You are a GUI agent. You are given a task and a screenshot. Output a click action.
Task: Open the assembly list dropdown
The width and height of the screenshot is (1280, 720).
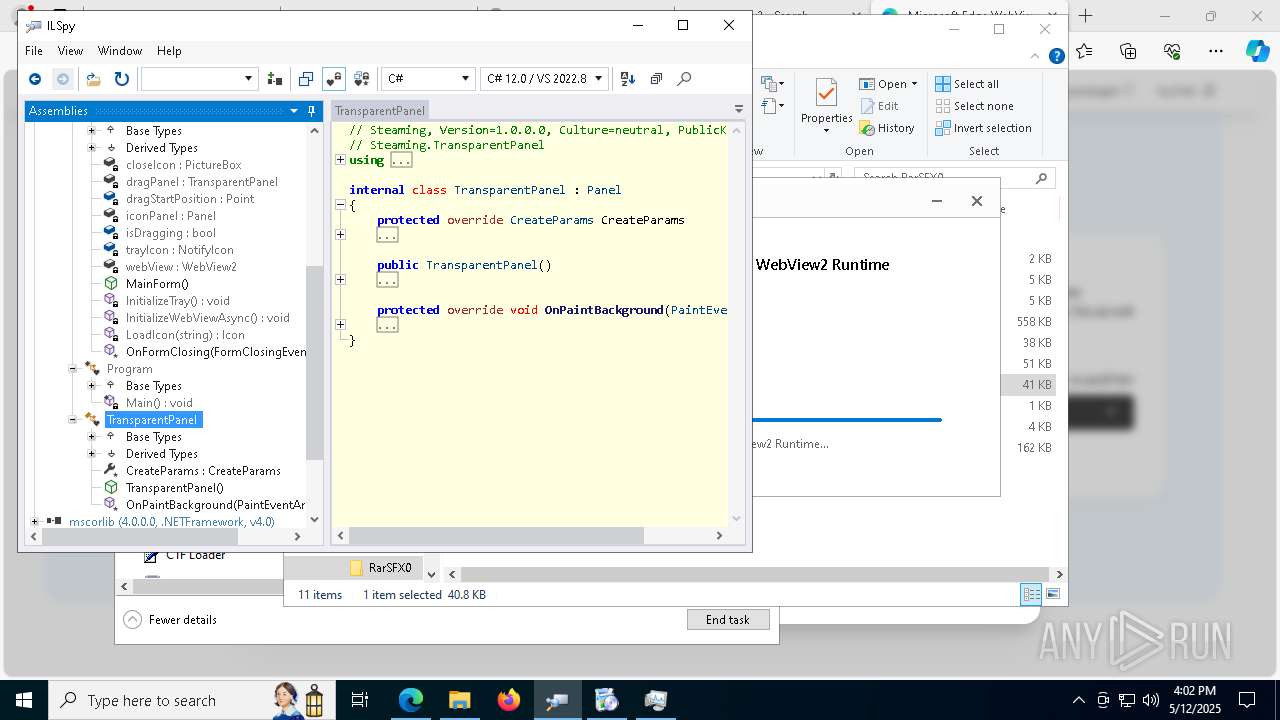pos(249,79)
